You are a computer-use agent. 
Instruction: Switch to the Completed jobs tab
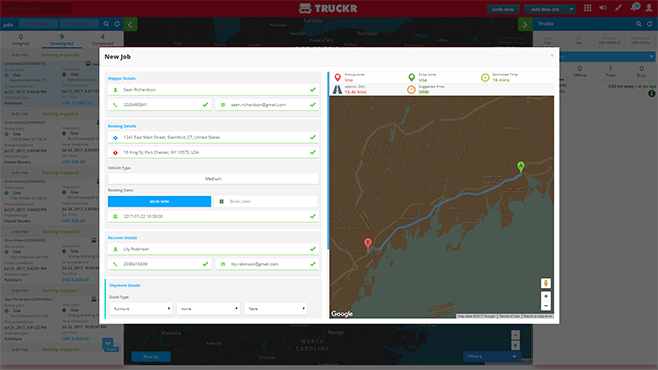[102, 40]
